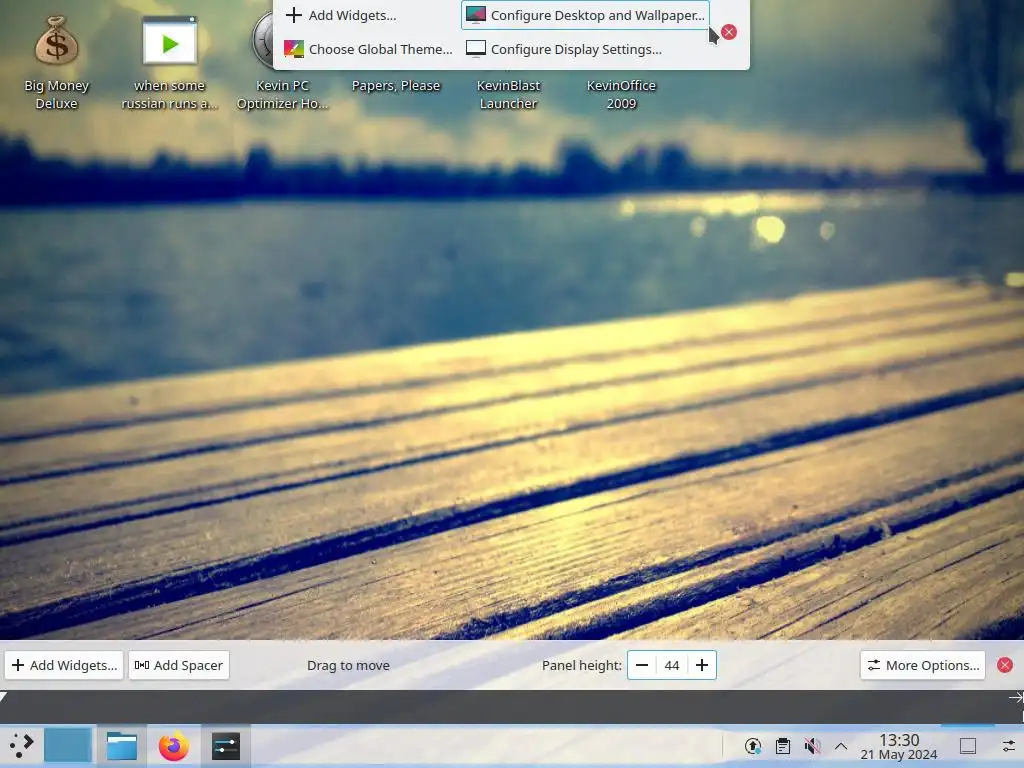The width and height of the screenshot is (1024, 768).
Task: Open the KDE application launcher
Action: (x=21, y=745)
